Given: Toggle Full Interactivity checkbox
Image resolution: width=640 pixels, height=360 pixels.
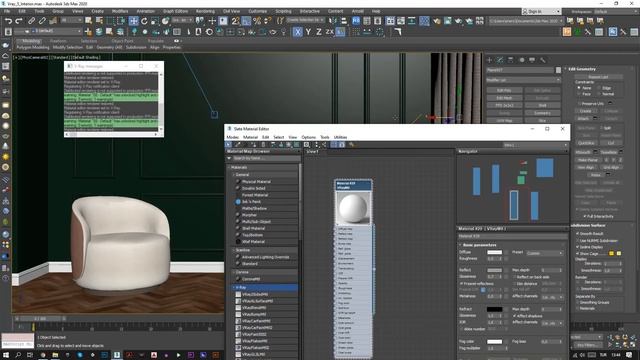Looking at the screenshot, I should point(584,216).
